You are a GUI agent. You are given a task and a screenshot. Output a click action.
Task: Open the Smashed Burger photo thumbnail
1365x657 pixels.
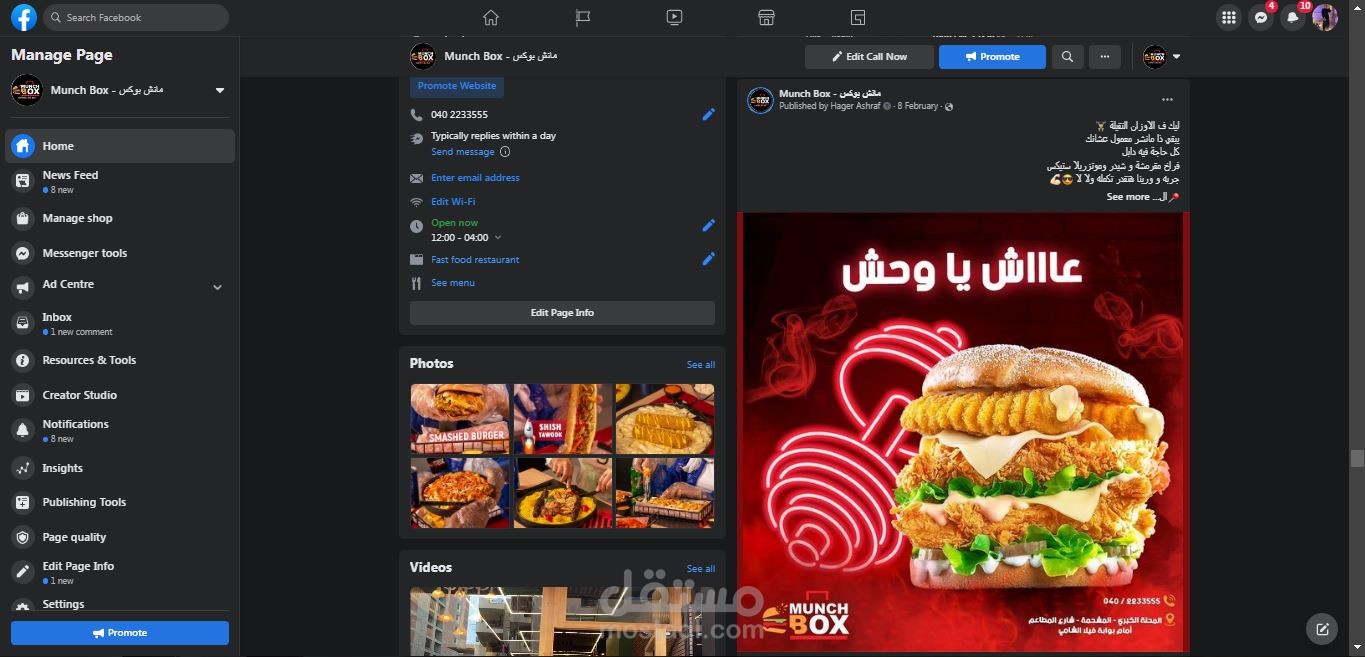pos(460,419)
